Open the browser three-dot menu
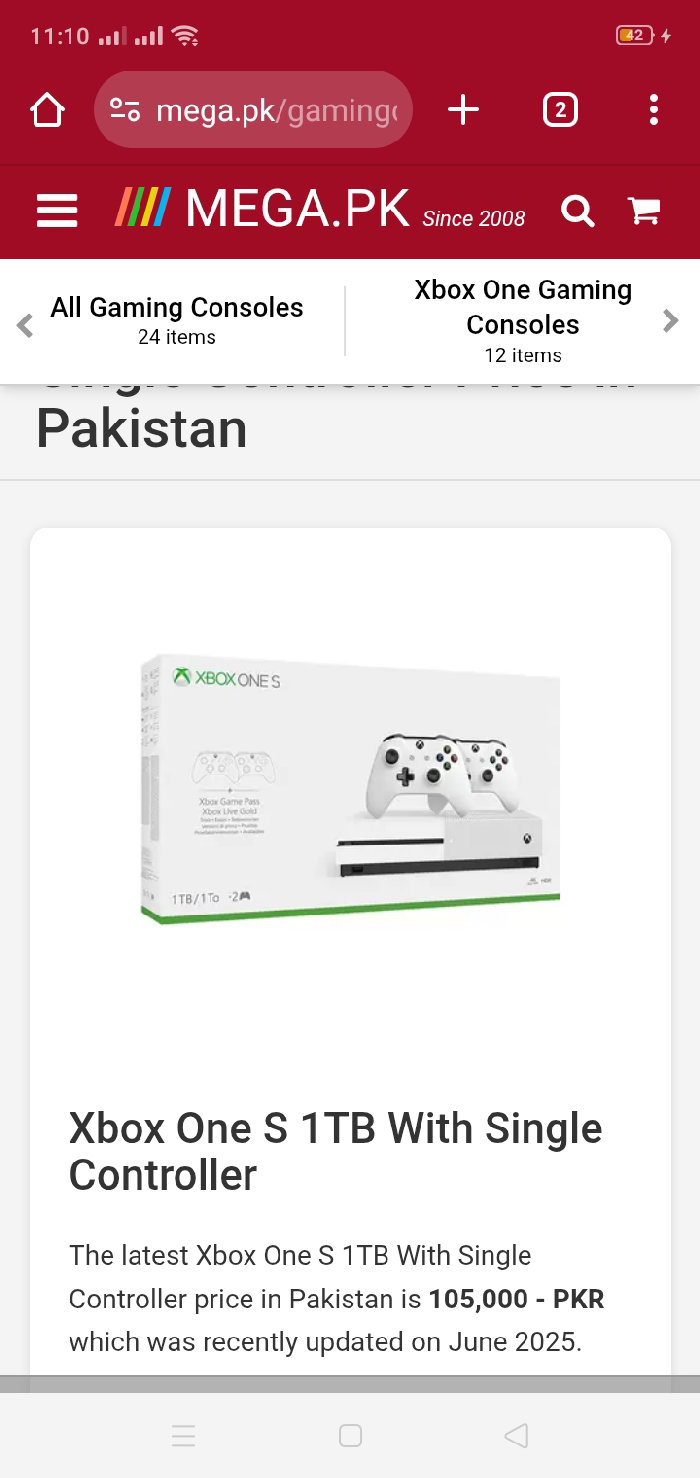 click(653, 110)
